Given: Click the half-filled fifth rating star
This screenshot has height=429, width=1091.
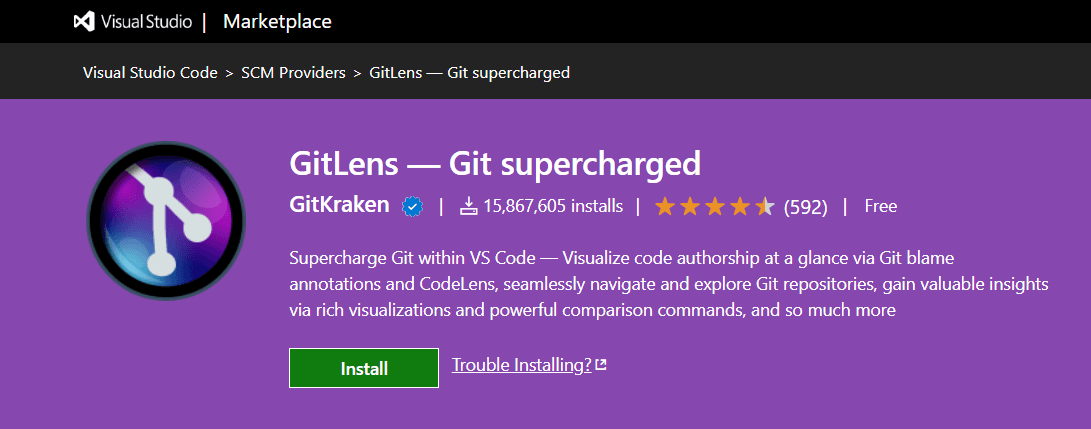Looking at the screenshot, I should point(765,207).
